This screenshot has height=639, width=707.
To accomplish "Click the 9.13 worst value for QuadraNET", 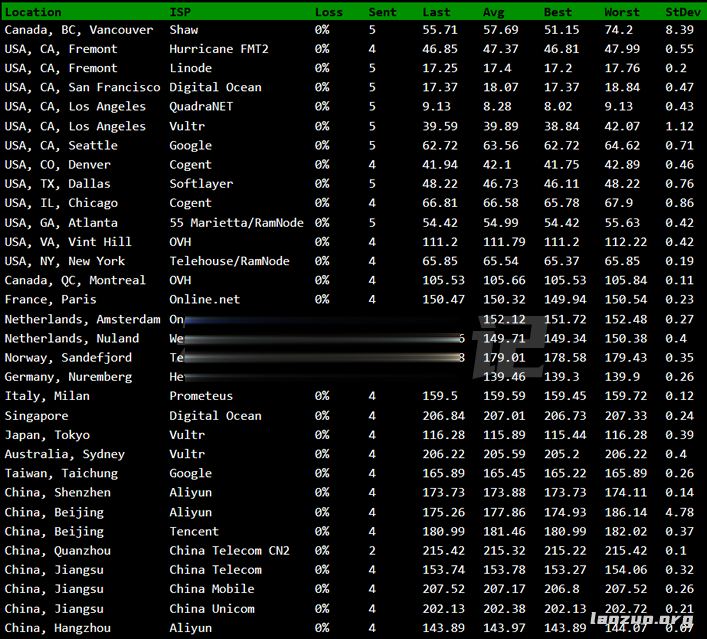I will [x=619, y=106].
